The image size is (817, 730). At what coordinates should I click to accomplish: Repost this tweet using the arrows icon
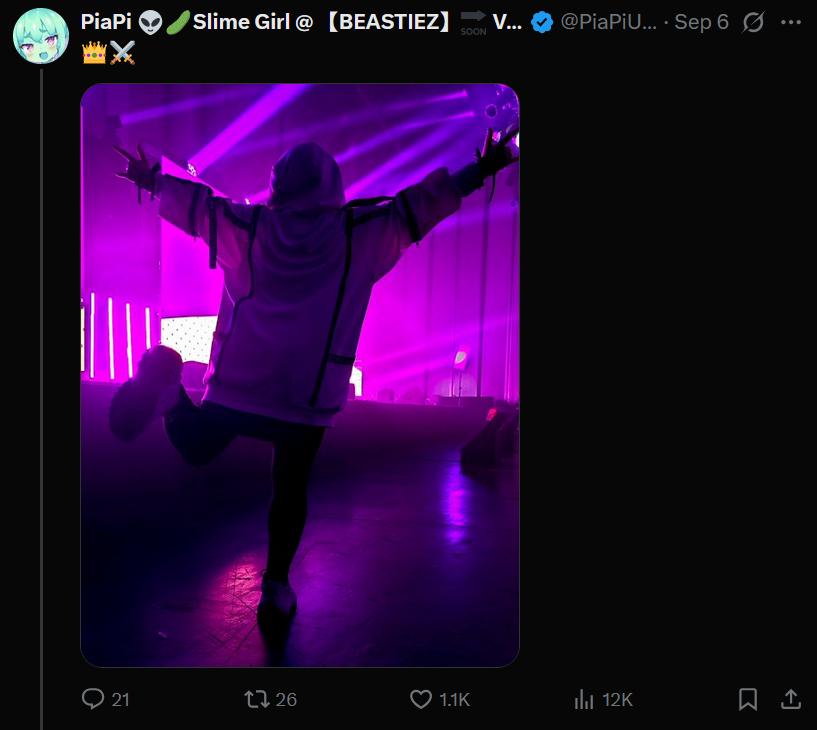point(257,699)
